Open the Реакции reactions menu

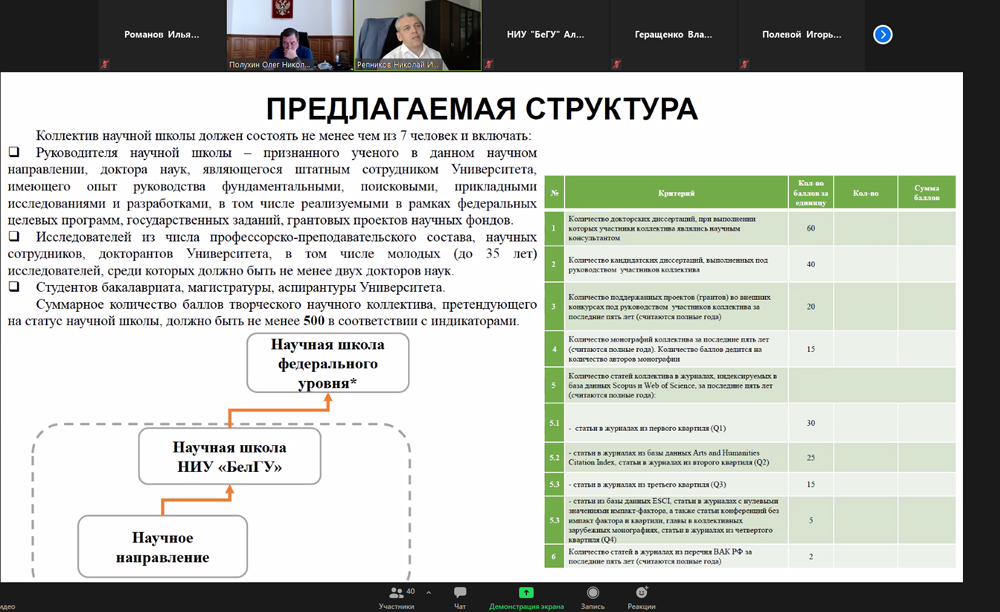(x=641, y=596)
